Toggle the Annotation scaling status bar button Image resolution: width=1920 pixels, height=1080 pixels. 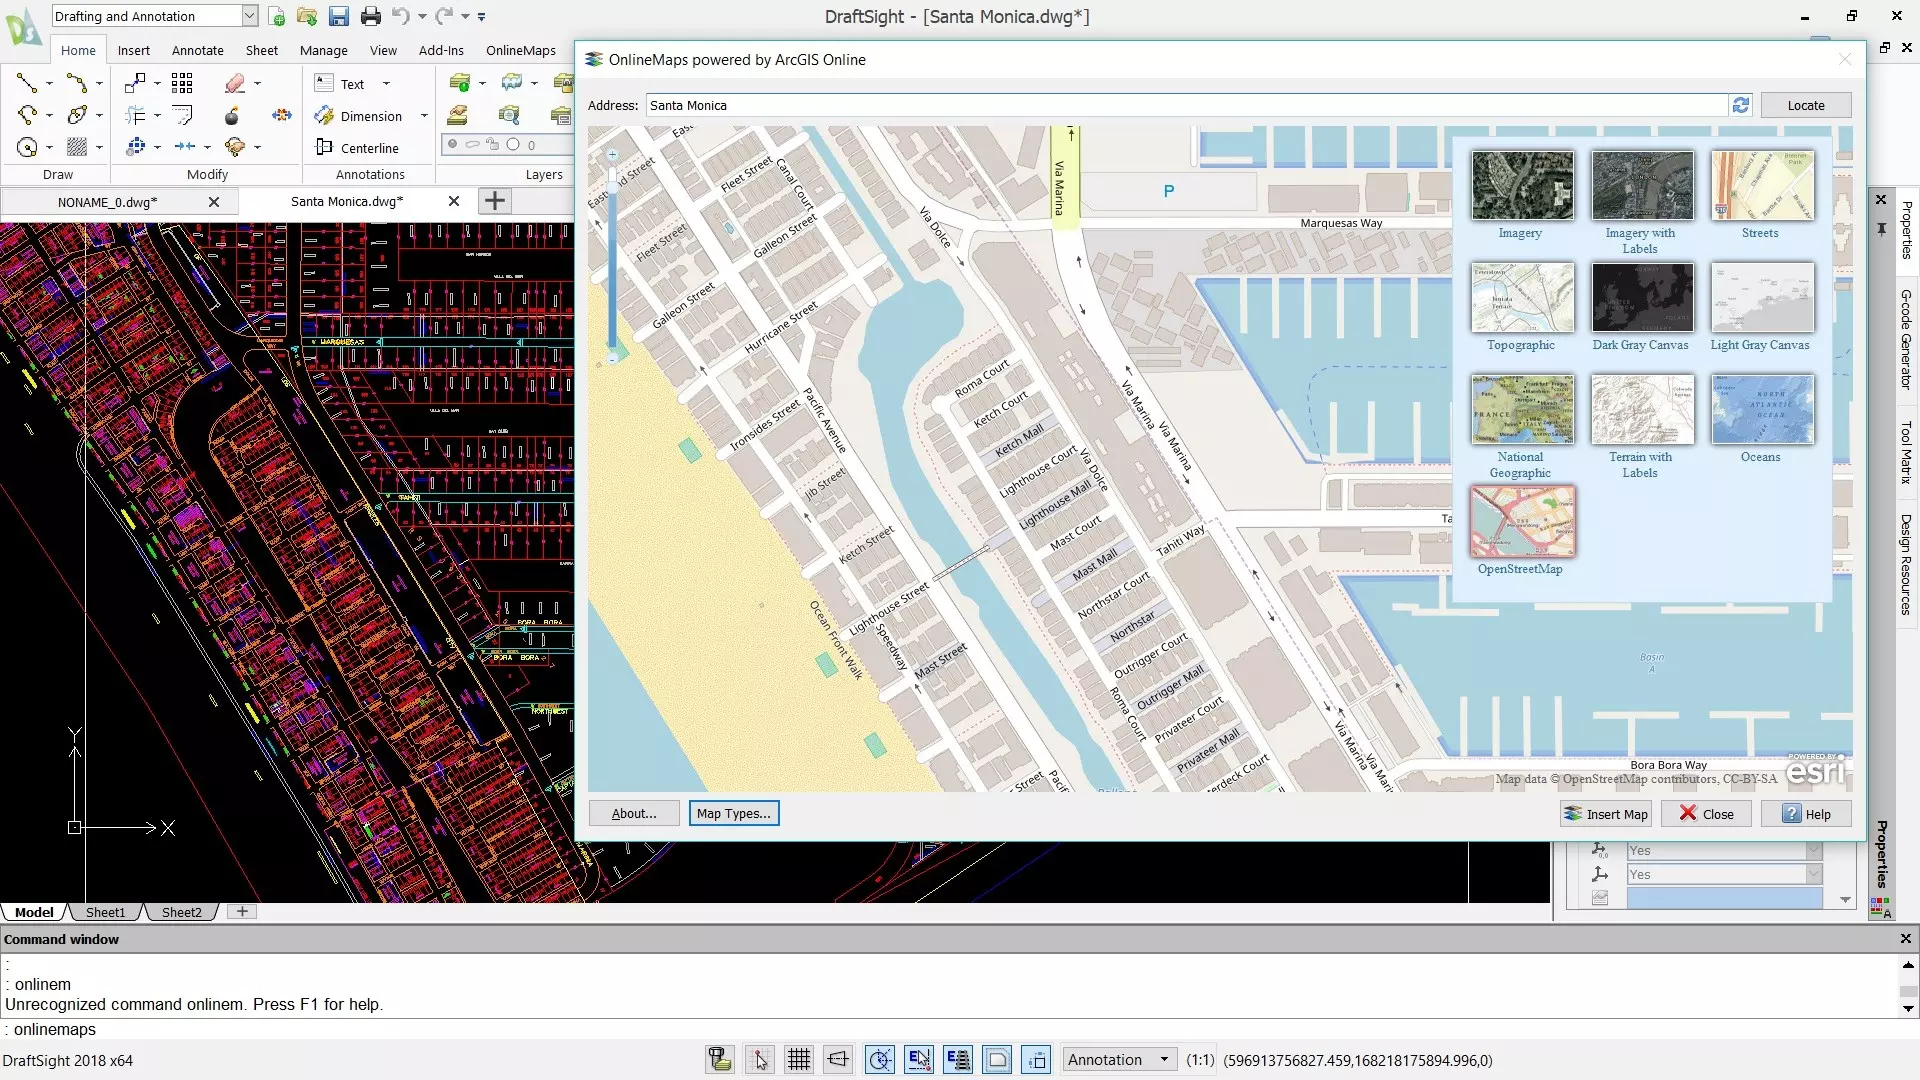pos(1037,1059)
